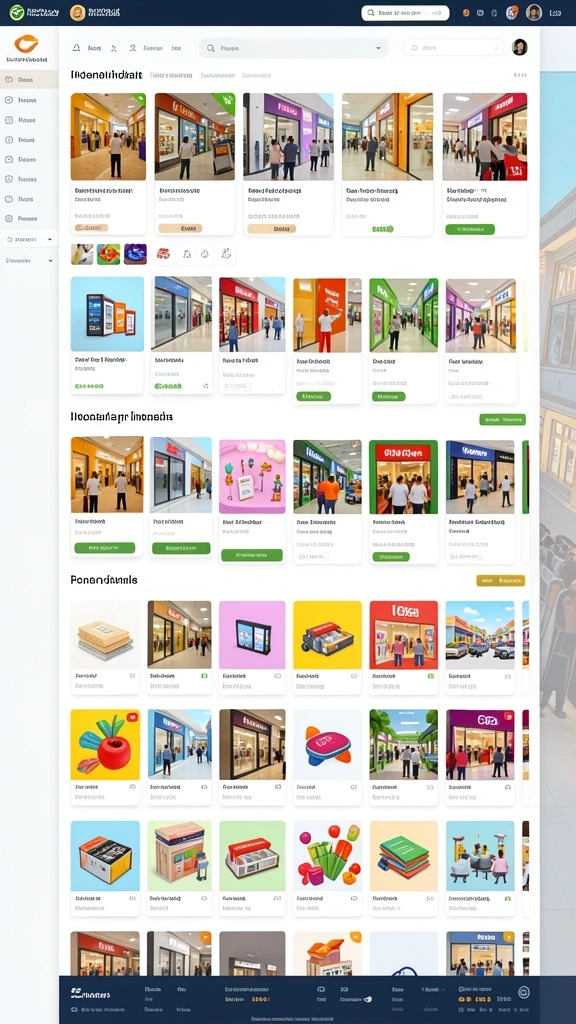The image size is (576, 1024).
Task: Select the blue glowing thumbnail in category strip
Action: click(135, 254)
